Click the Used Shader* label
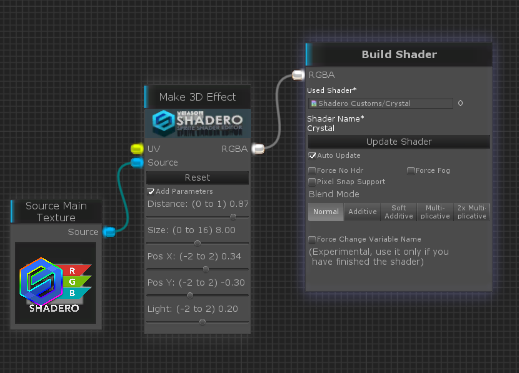 (x=332, y=90)
